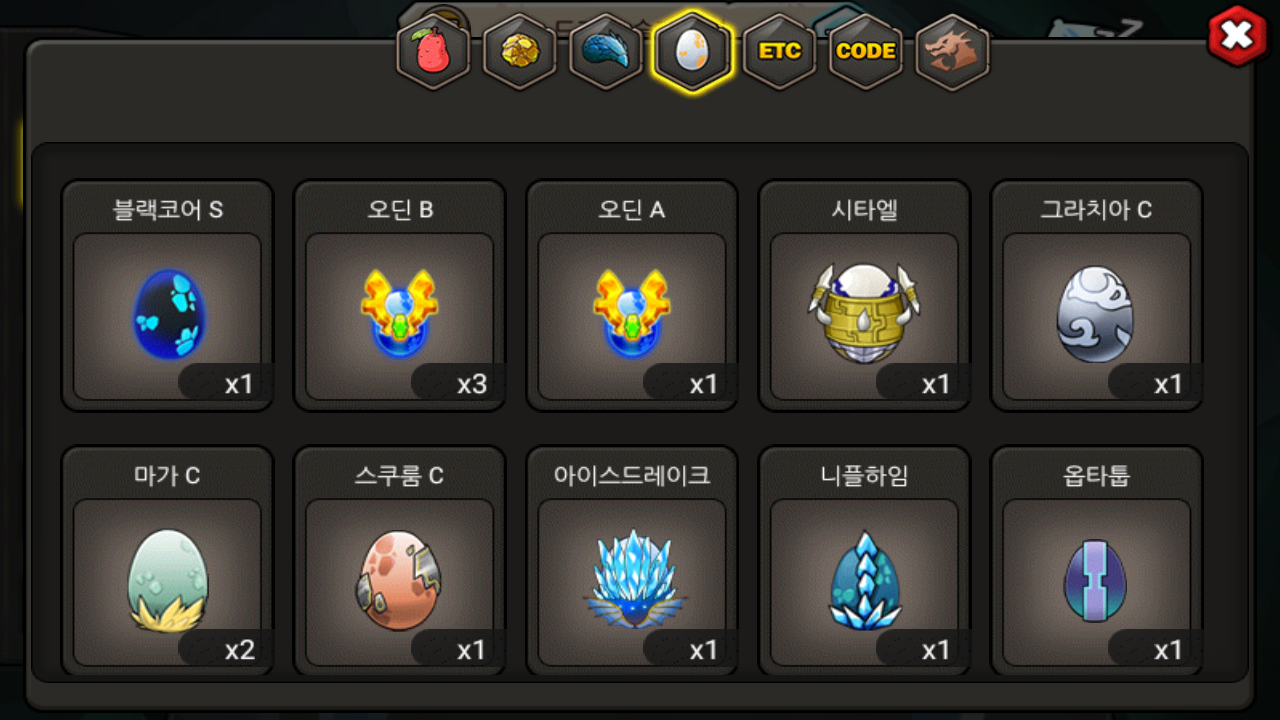Pick the 스쿠룸 C cracked egg
The image size is (1280, 720).
[x=399, y=561]
